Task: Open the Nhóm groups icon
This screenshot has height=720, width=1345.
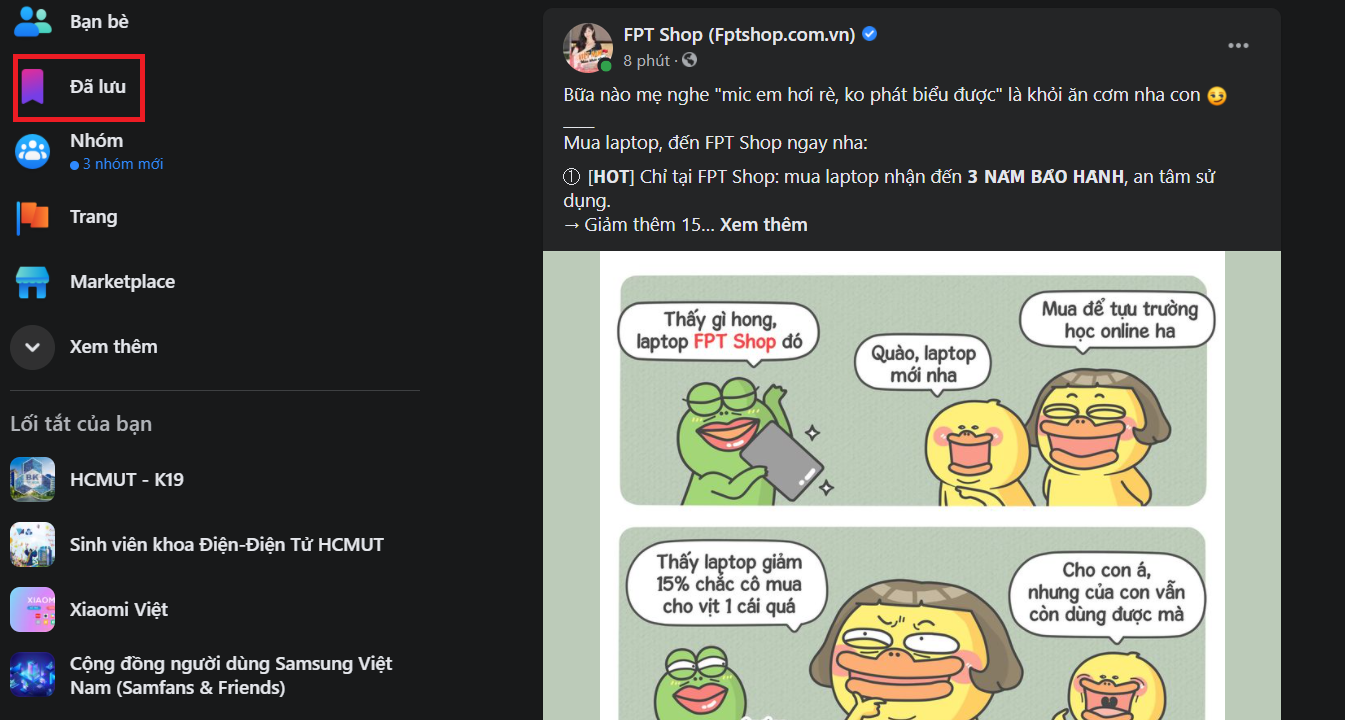Action: click(33, 151)
